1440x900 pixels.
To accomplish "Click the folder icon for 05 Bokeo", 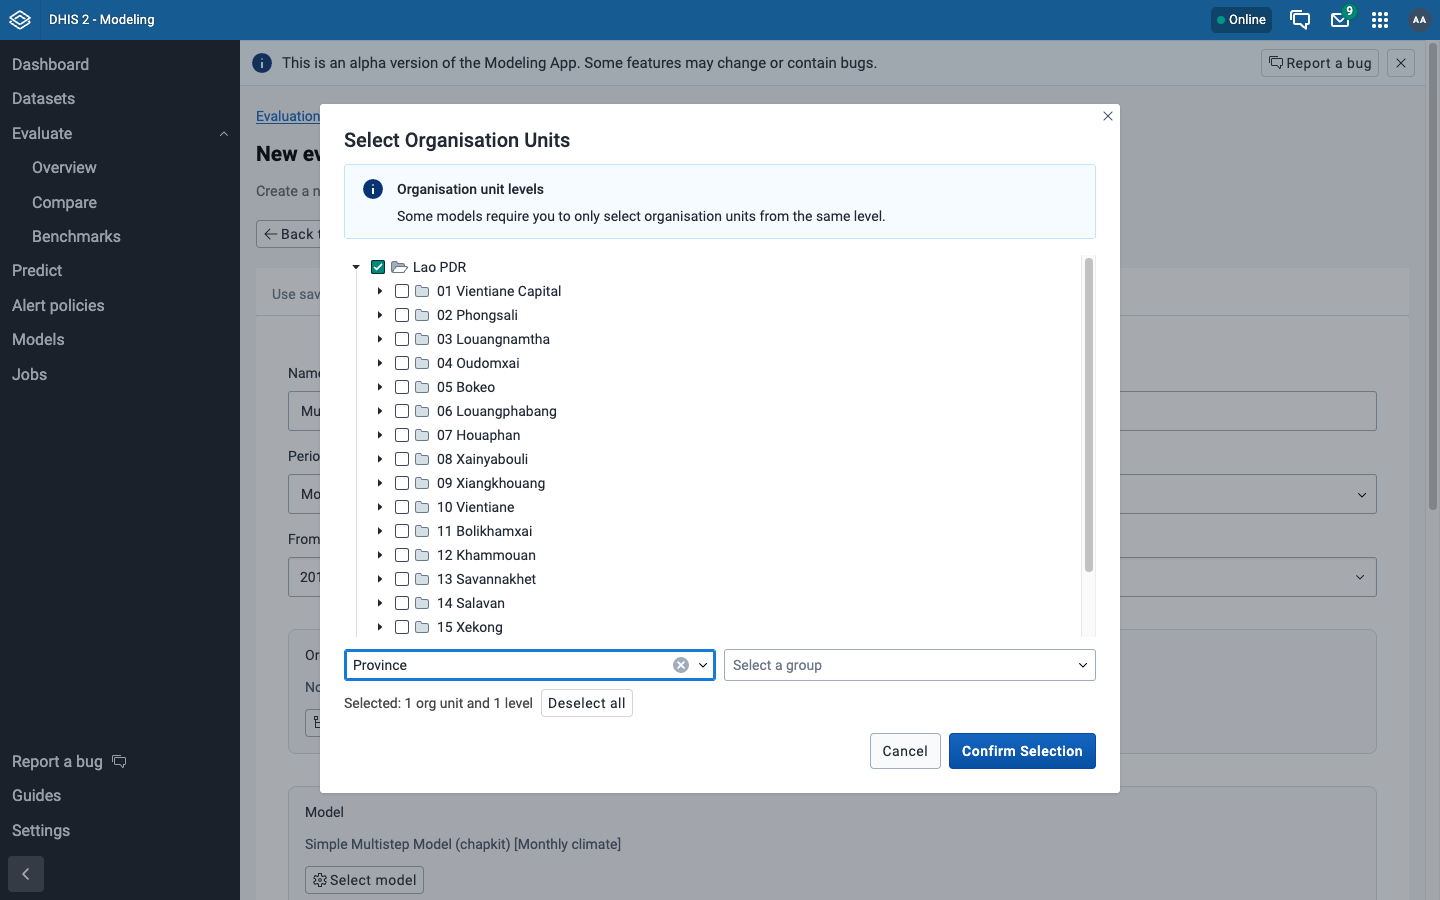I will pyautogui.click(x=422, y=387).
